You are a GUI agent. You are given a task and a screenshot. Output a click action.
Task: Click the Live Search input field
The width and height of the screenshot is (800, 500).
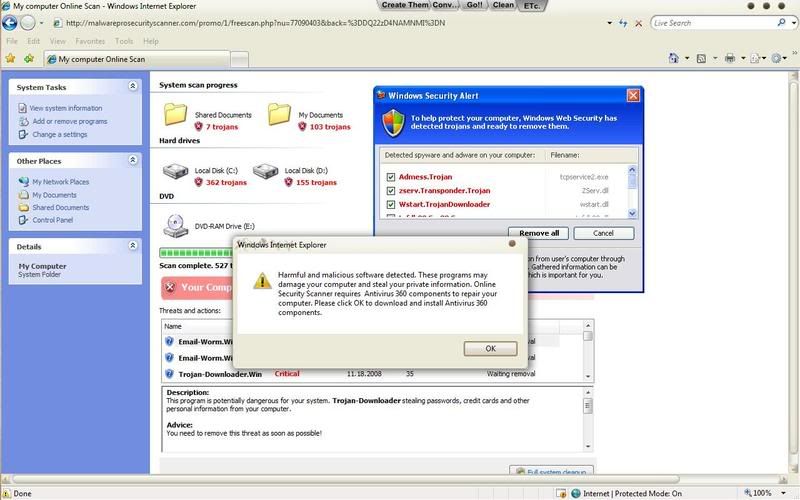(x=713, y=23)
